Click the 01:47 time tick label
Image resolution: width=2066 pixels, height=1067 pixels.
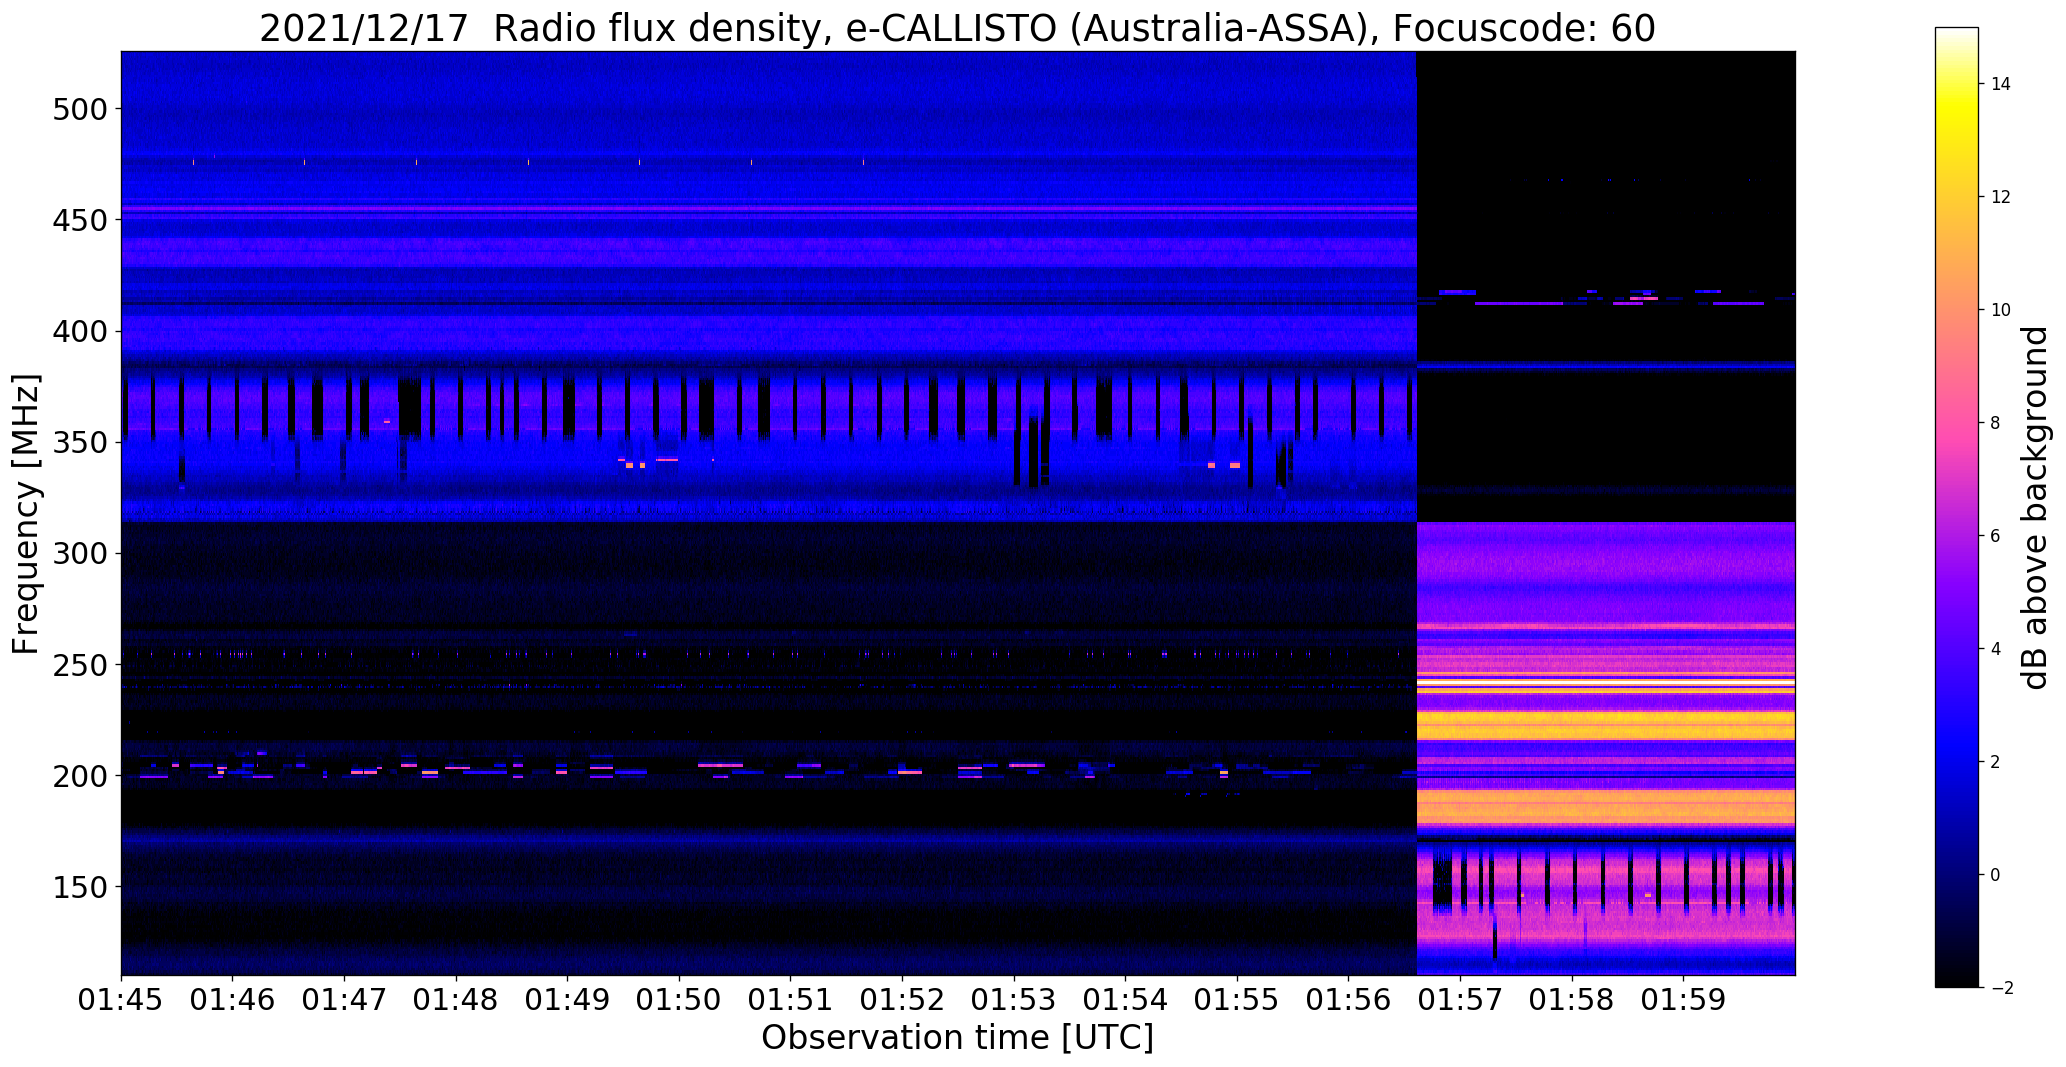[x=345, y=1000]
